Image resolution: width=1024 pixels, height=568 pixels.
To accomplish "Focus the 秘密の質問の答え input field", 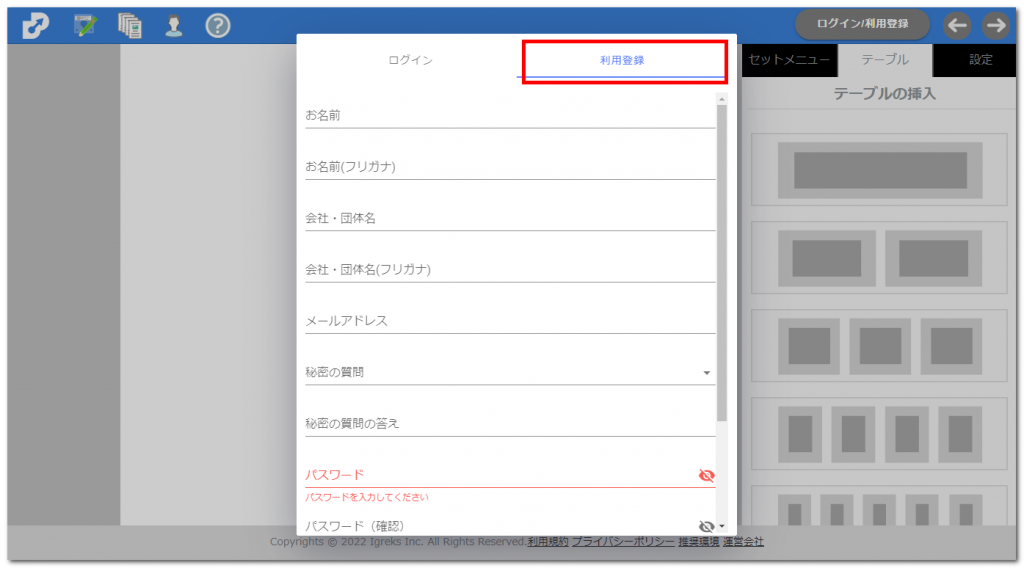I will point(510,424).
